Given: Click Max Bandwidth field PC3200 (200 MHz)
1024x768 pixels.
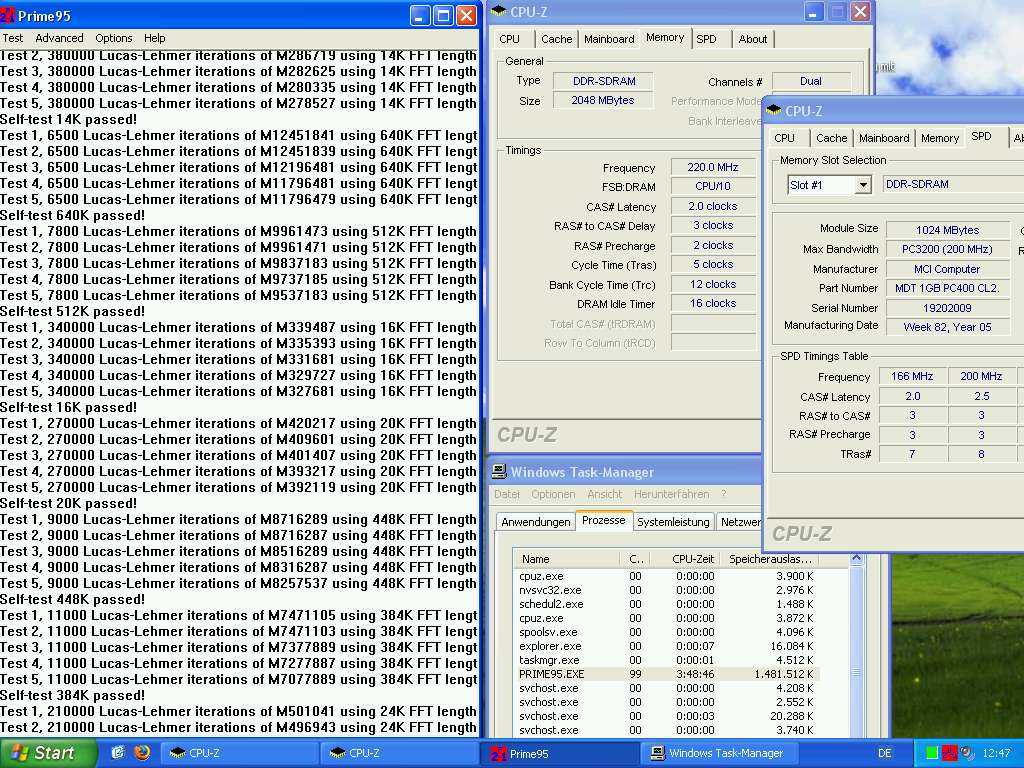Looking at the screenshot, I should click(948, 249).
